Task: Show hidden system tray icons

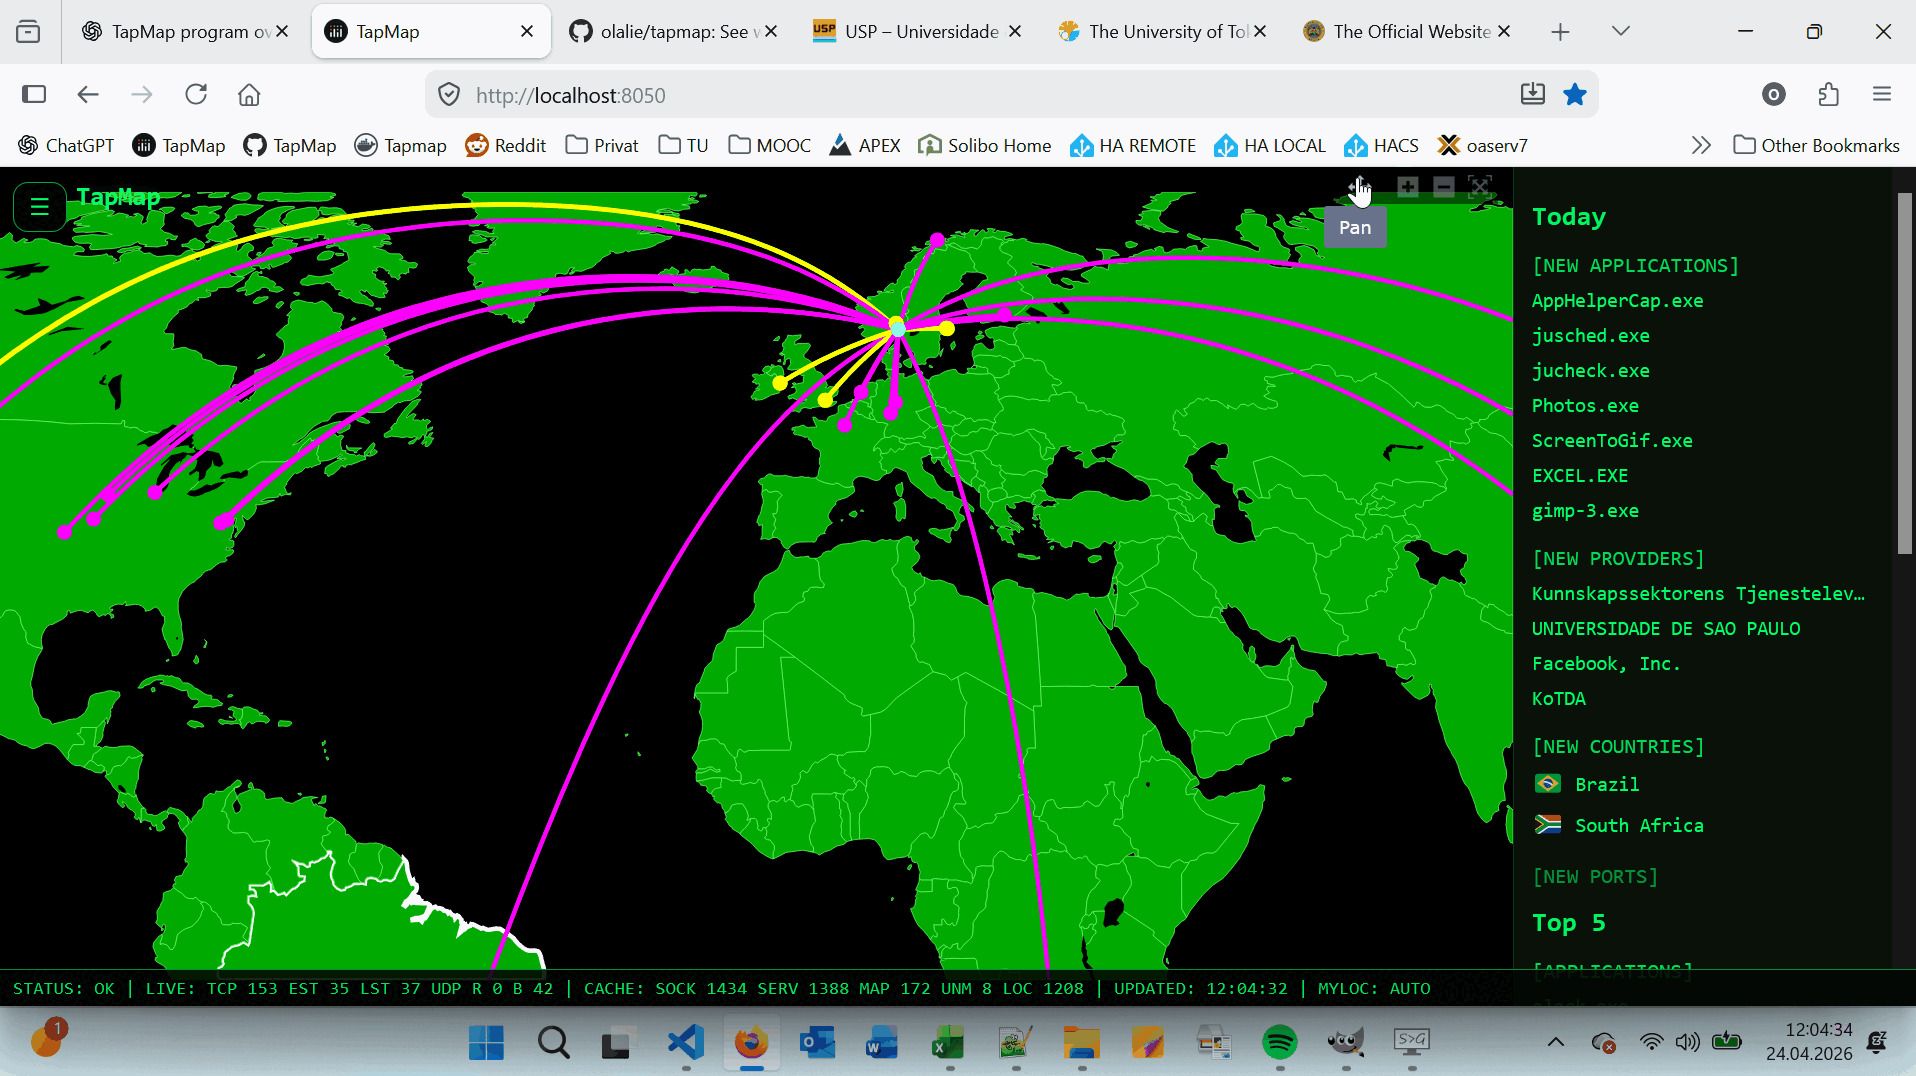Action: [1555, 1043]
